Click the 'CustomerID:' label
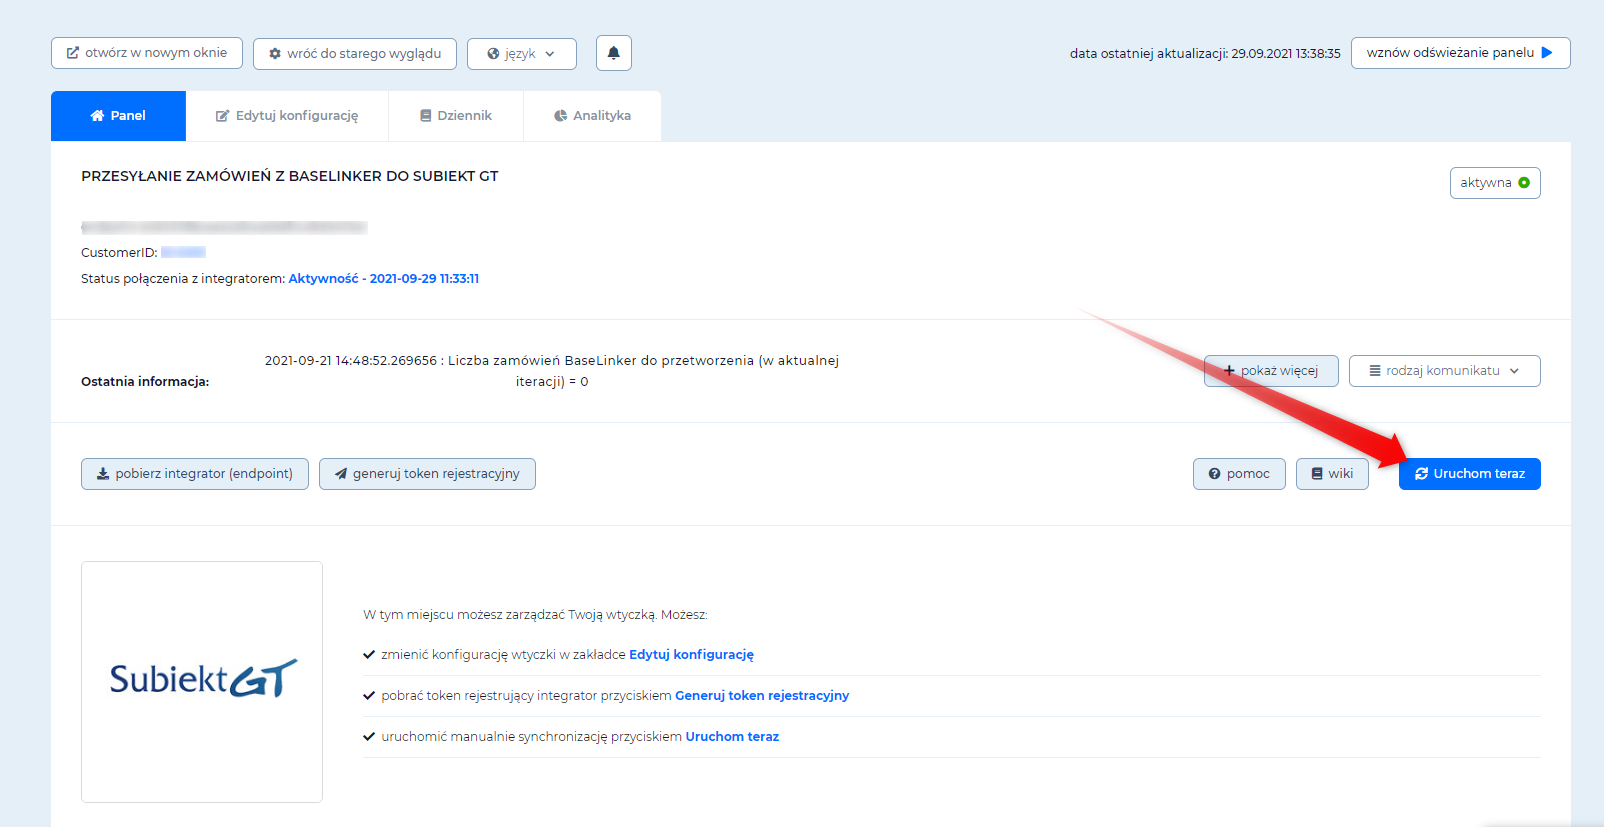1604x827 pixels. coord(119,253)
